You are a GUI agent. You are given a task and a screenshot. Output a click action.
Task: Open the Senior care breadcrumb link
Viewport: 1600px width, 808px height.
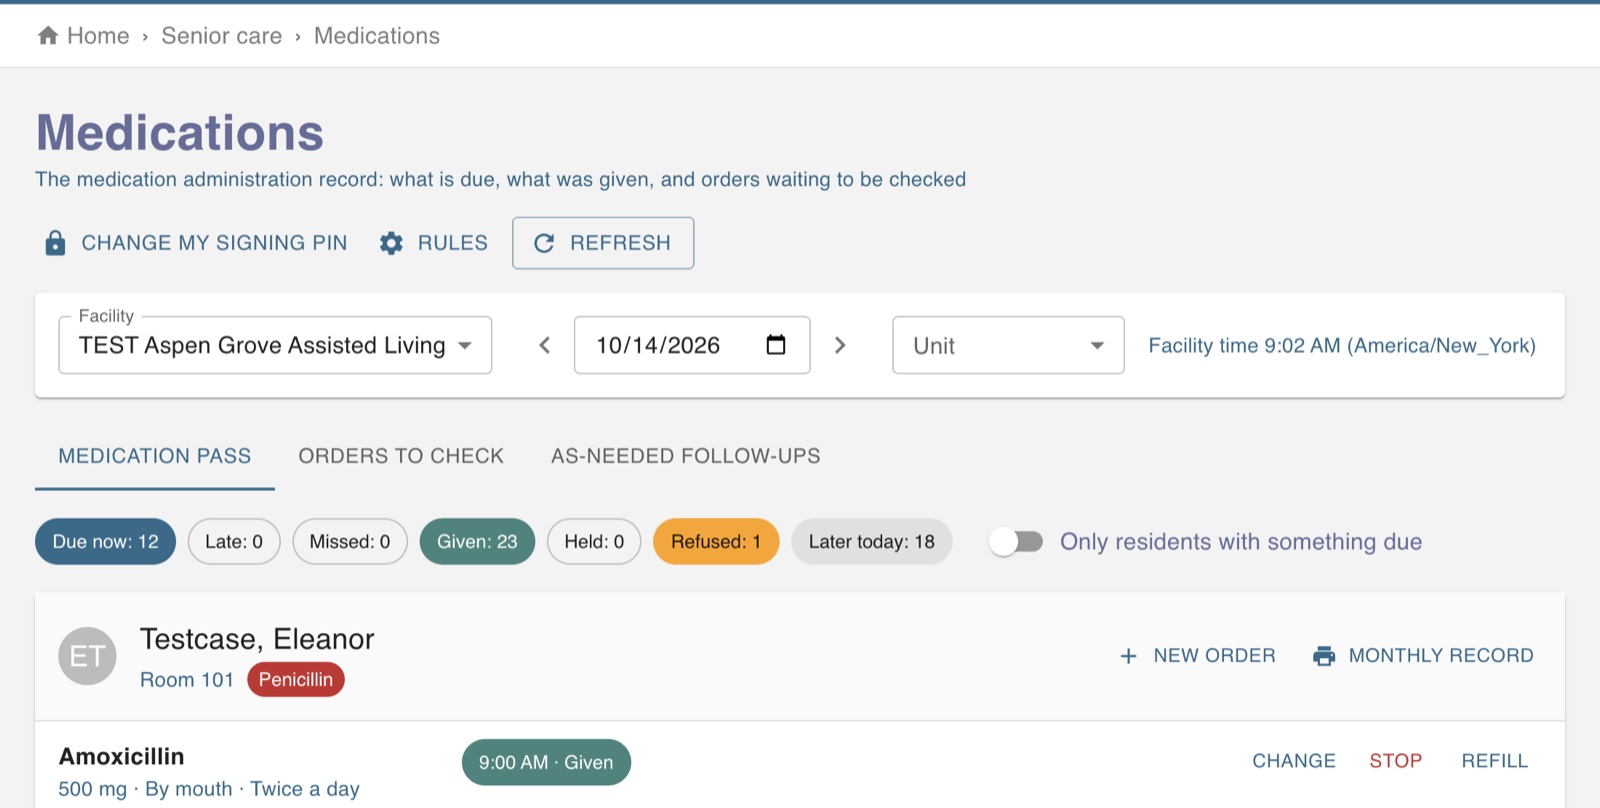pos(222,36)
